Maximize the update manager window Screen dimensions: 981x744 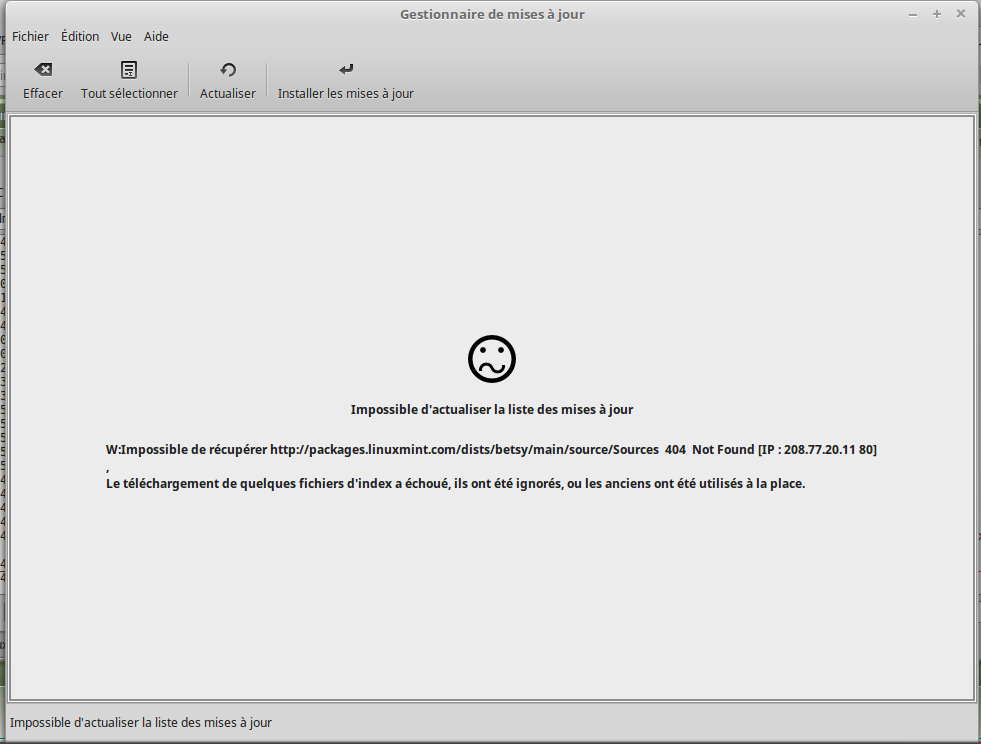[937, 14]
